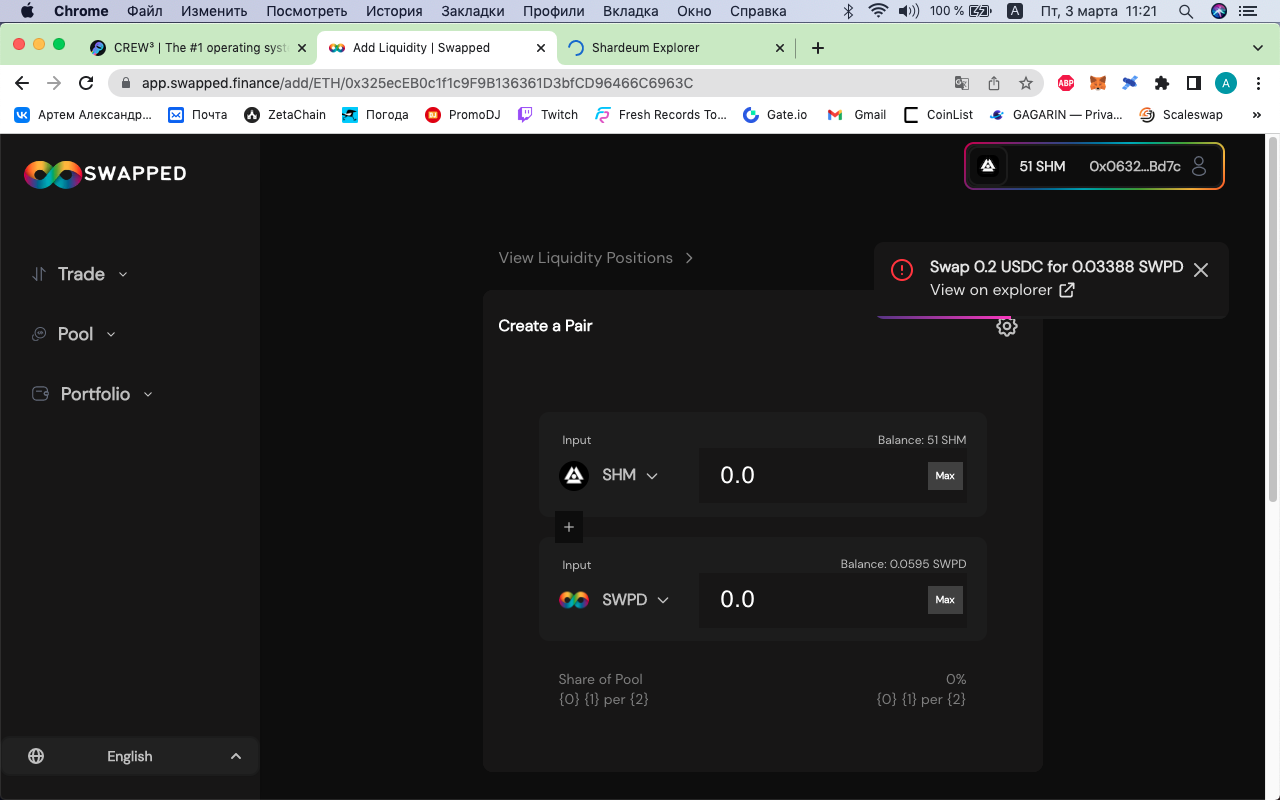The height and width of the screenshot is (800, 1280).
Task: Open the SHM token selector dropdown
Action: tap(630, 475)
